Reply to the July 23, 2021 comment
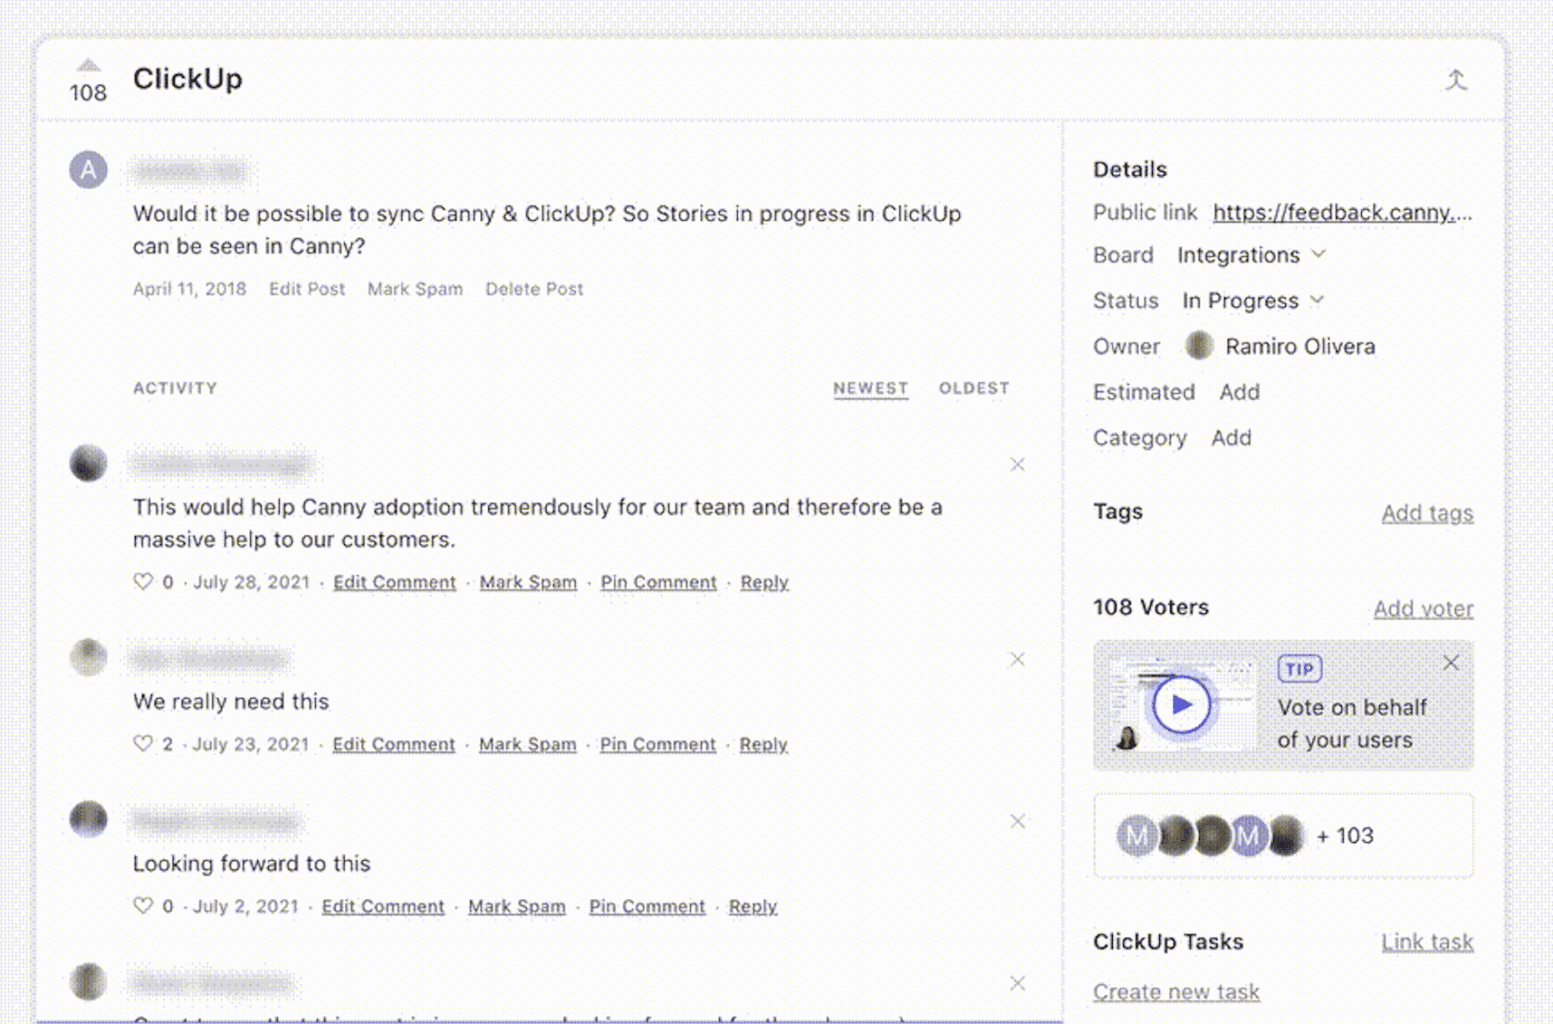 [x=763, y=744]
